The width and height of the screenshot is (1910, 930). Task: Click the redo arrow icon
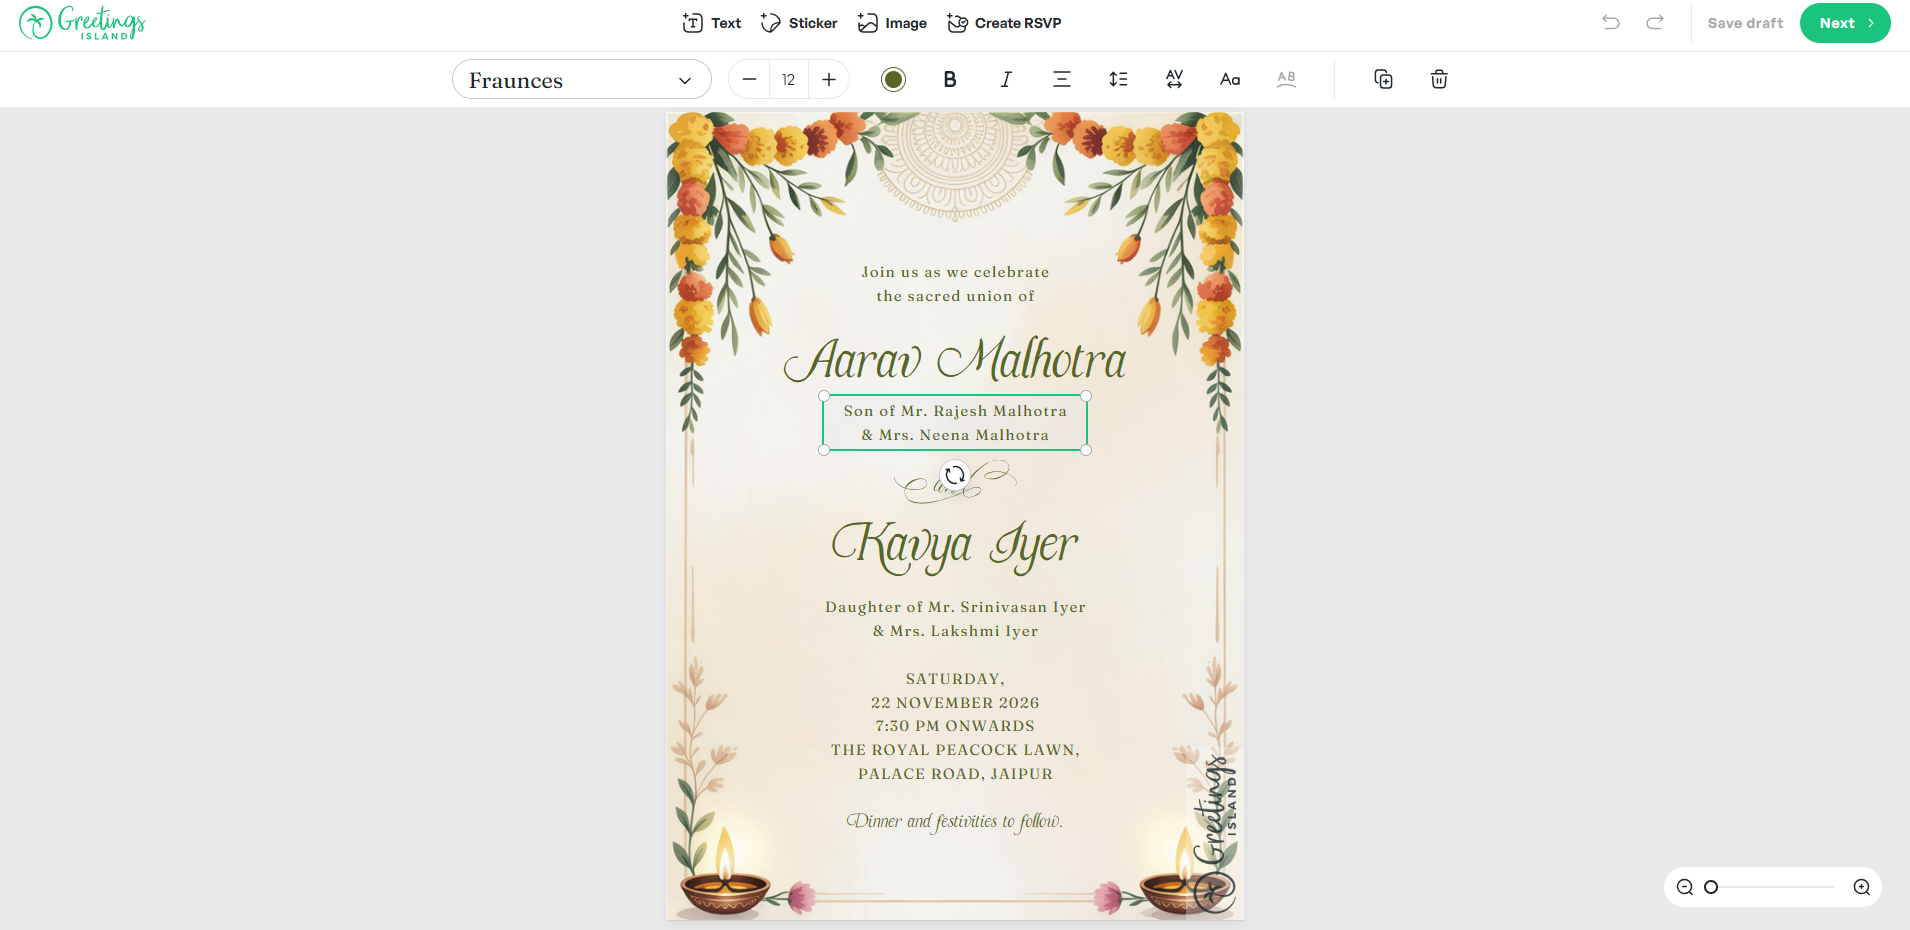[1655, 23]
